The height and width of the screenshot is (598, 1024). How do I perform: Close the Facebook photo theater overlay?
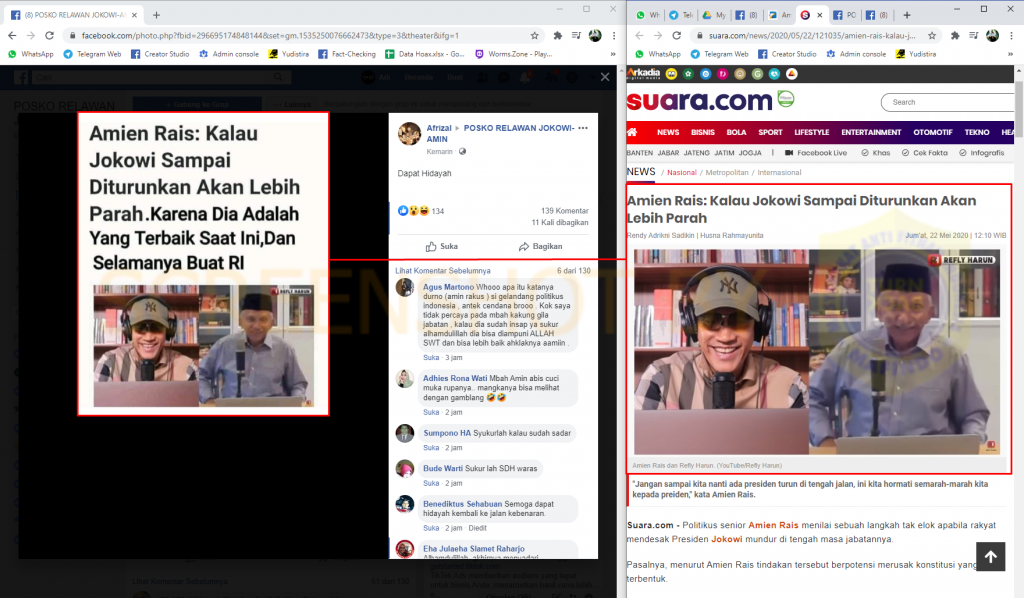point(604,77)
